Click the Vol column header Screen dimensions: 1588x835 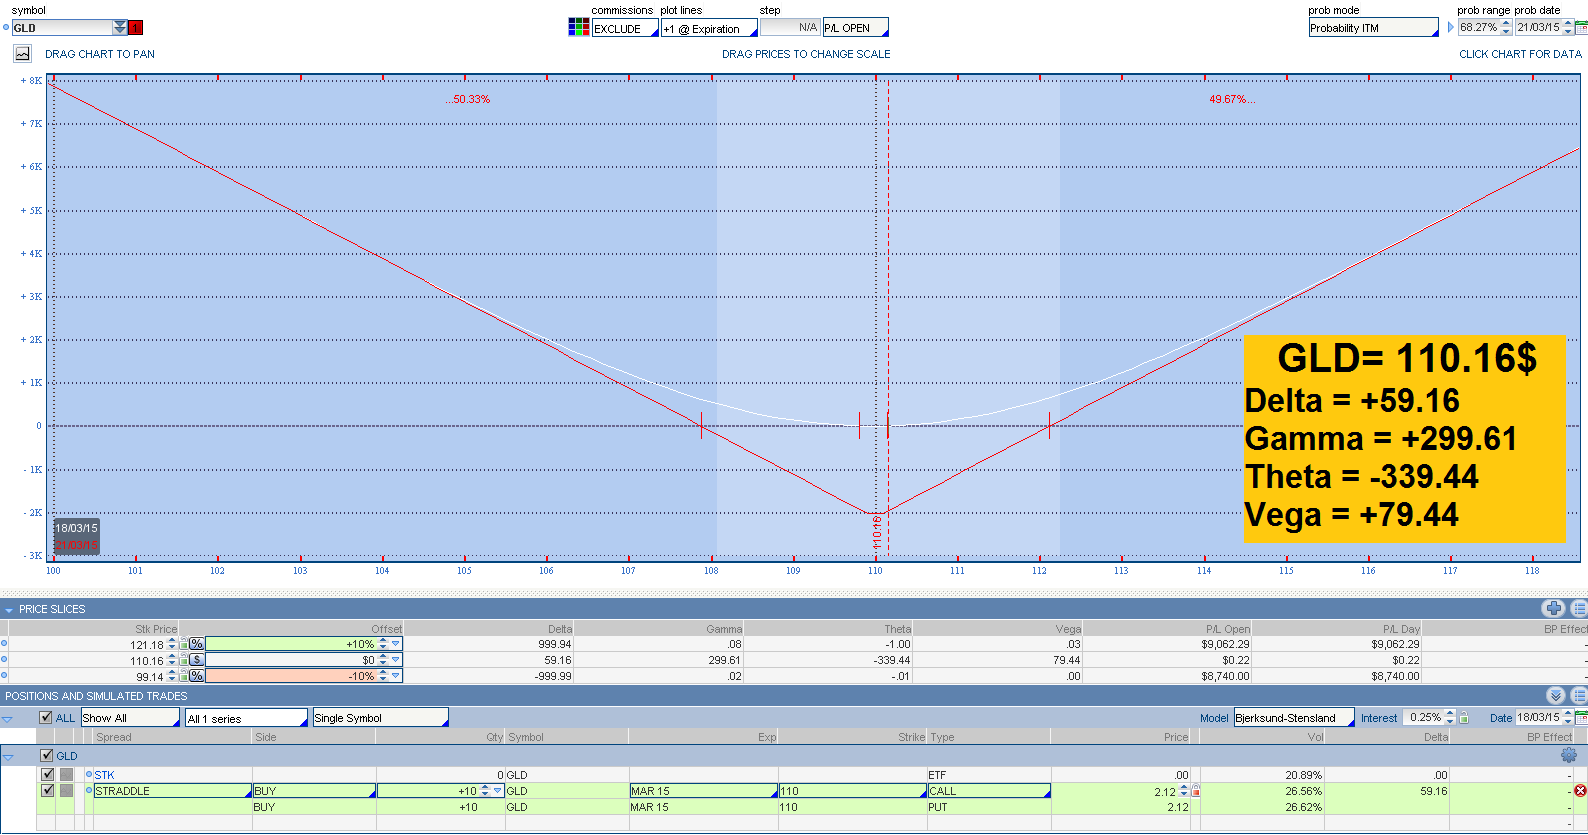(x=1315, y=737)
